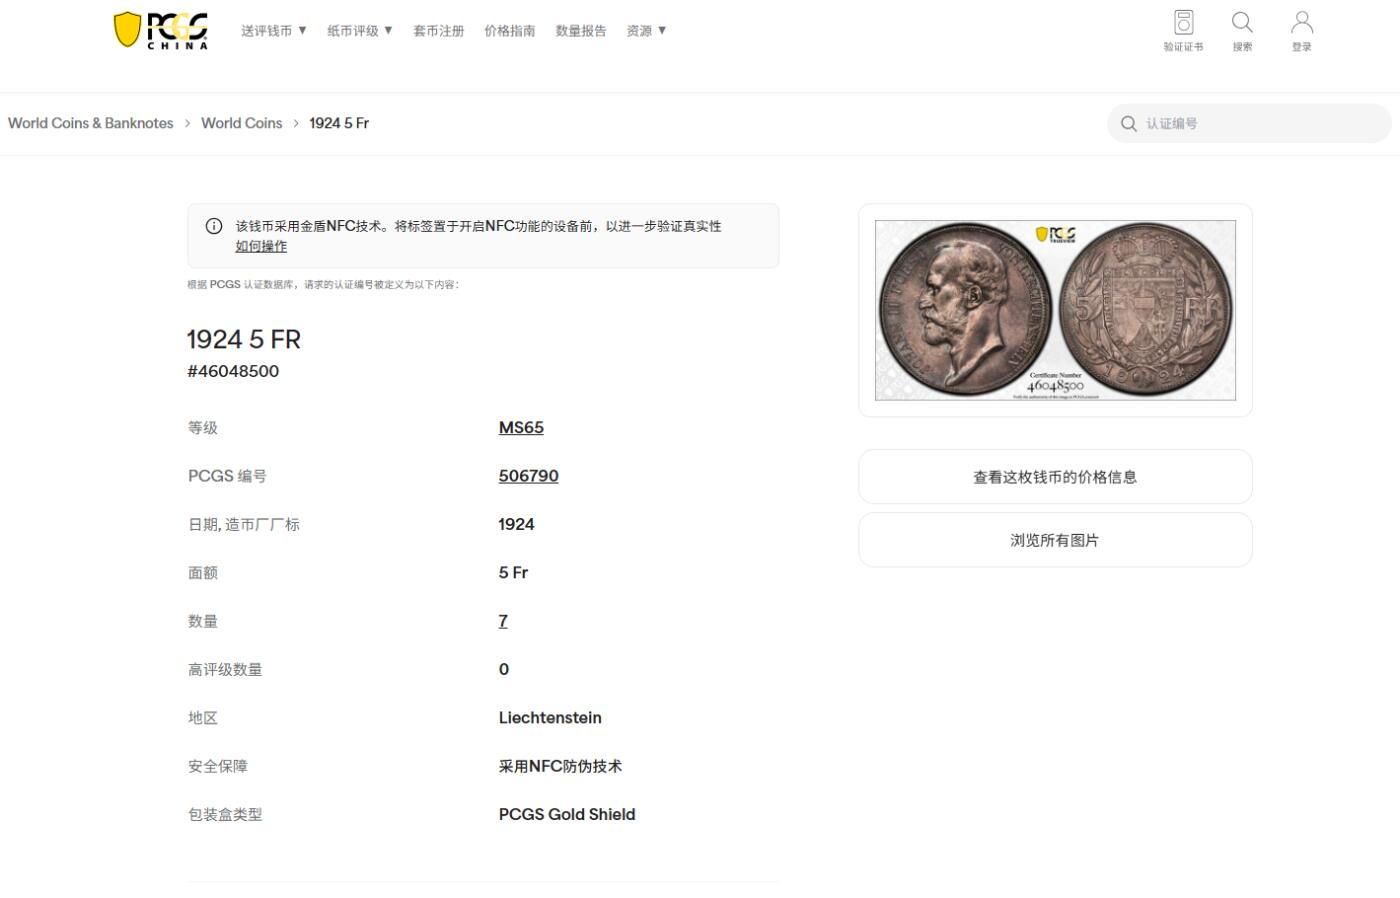The image size is (1400, 898).
Task: Click 查看这枚钱币的价格信息 button
Action: click(1055, 477)
